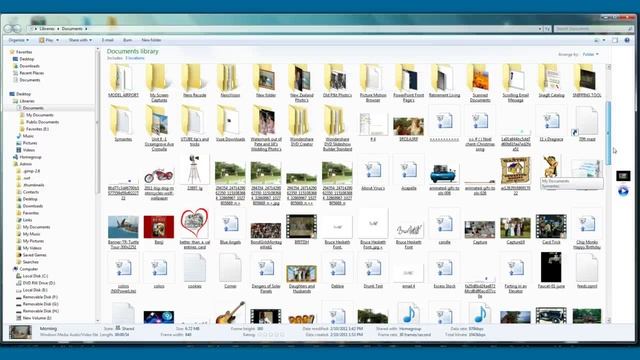Open Recent Places in Favorites
The width and height of the screenshot is (640, 360).
tap(31, 73)
